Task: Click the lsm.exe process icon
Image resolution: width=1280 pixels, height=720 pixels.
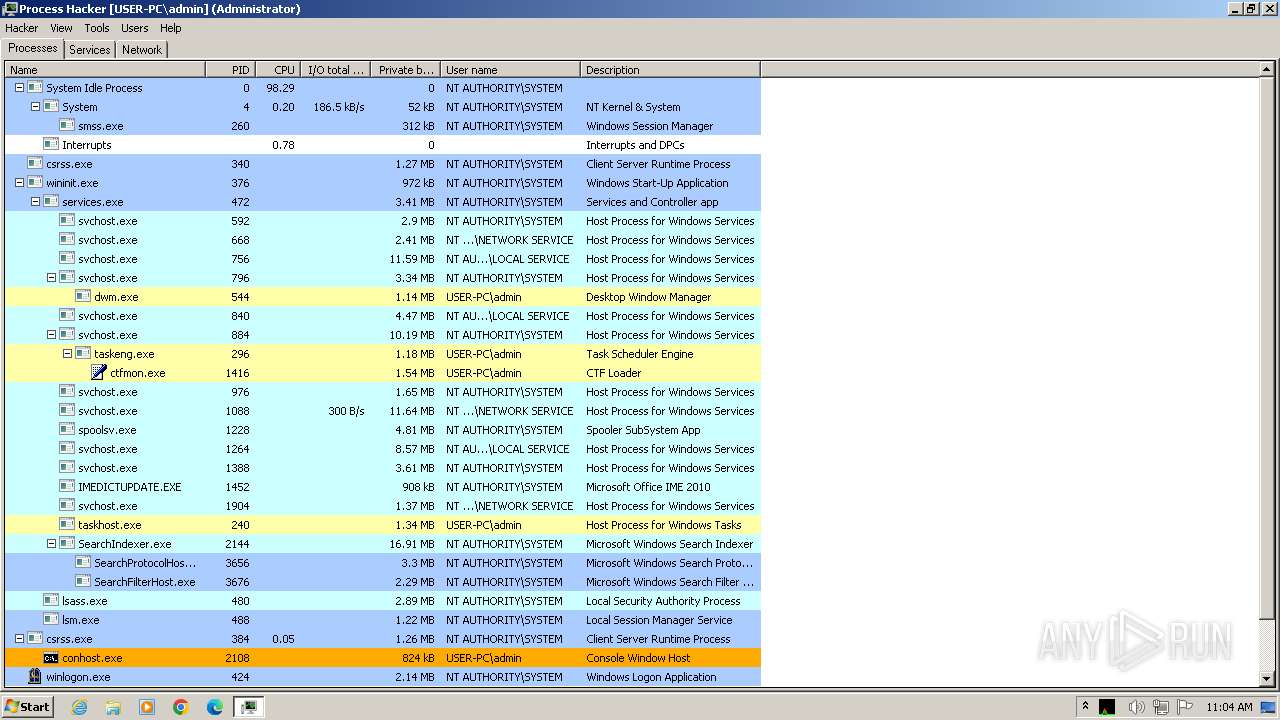Action: pos(51,620)
